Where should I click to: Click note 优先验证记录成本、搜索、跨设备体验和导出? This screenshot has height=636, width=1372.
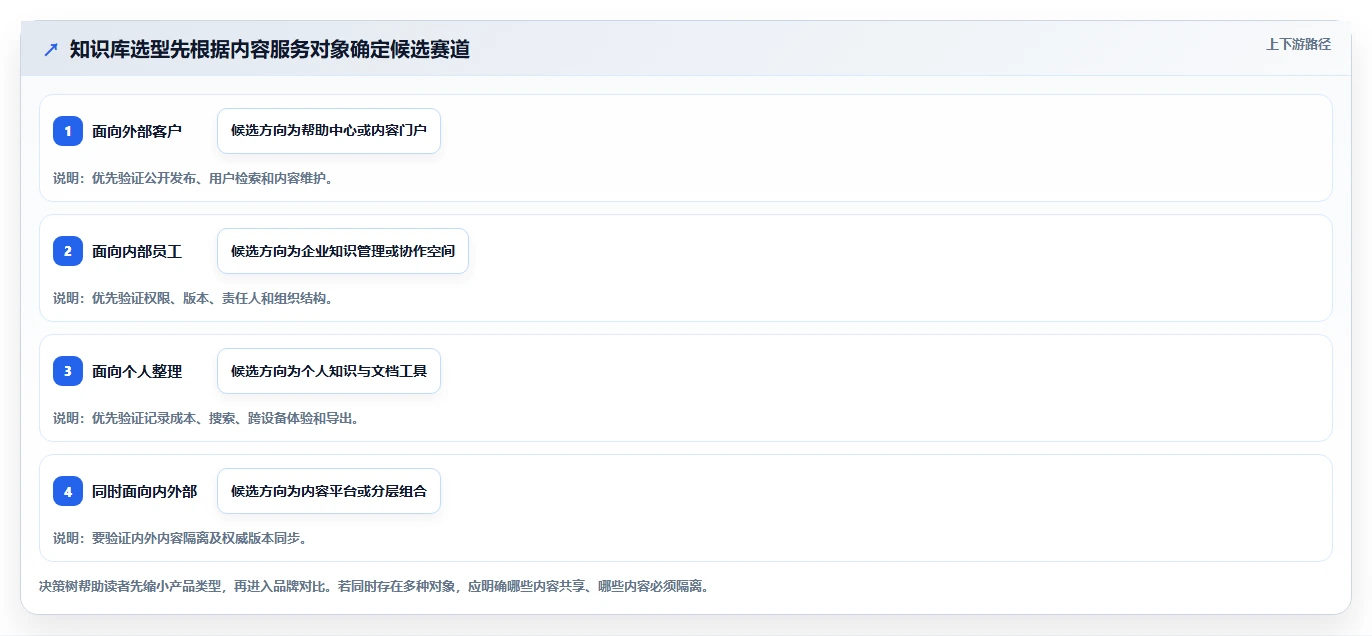click(x=207, y=418)
